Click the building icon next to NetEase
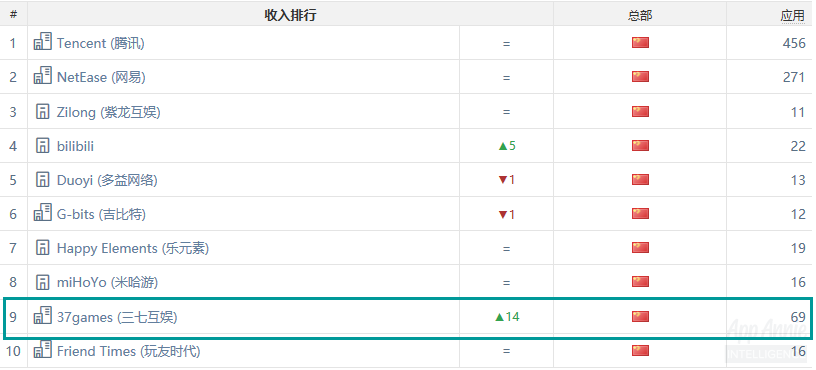The image size is (816, 370). (x=43, y=75)
